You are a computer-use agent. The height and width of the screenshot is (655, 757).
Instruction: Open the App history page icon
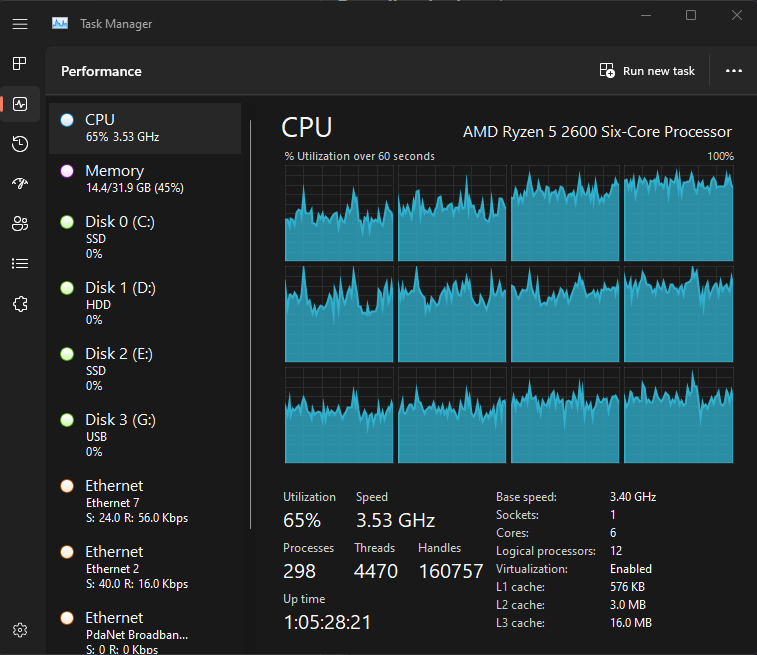[x=20, y=144]
